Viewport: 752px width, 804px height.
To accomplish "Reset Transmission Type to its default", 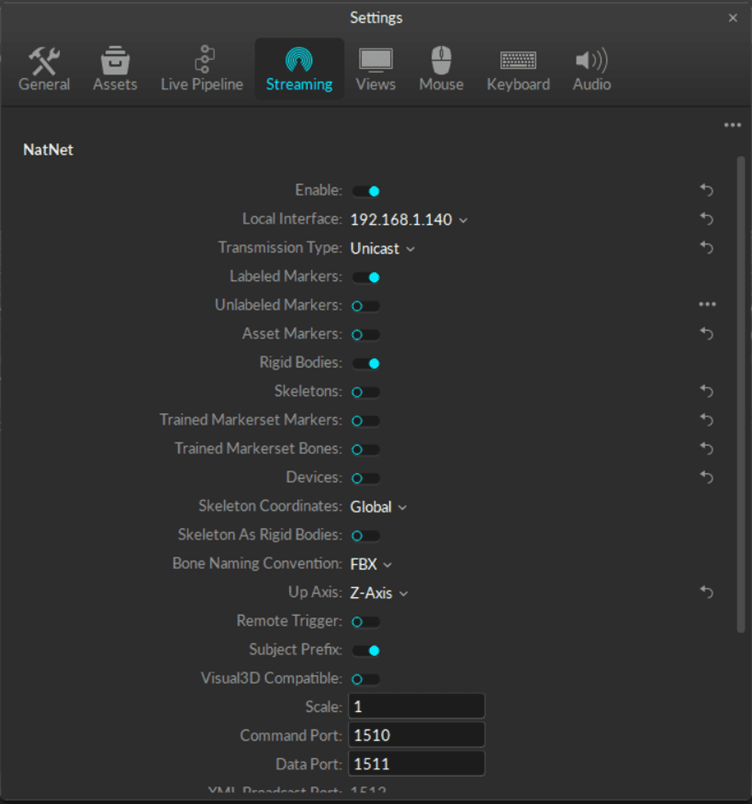I will [706, 248].
